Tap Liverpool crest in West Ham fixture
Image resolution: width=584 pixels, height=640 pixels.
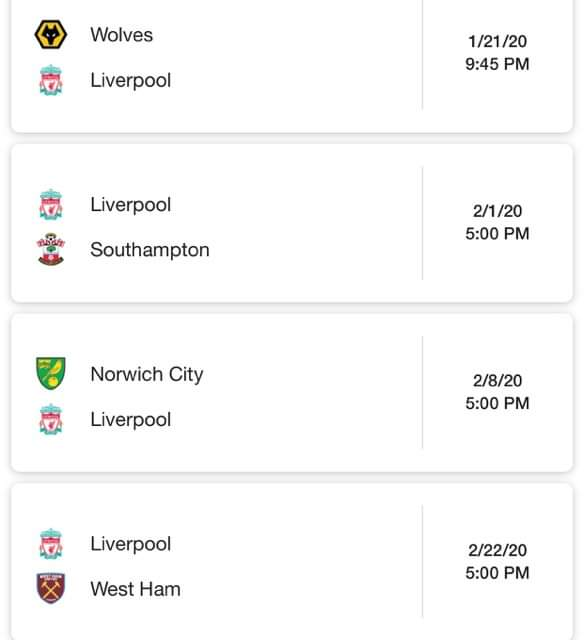(x=51, y=544)
